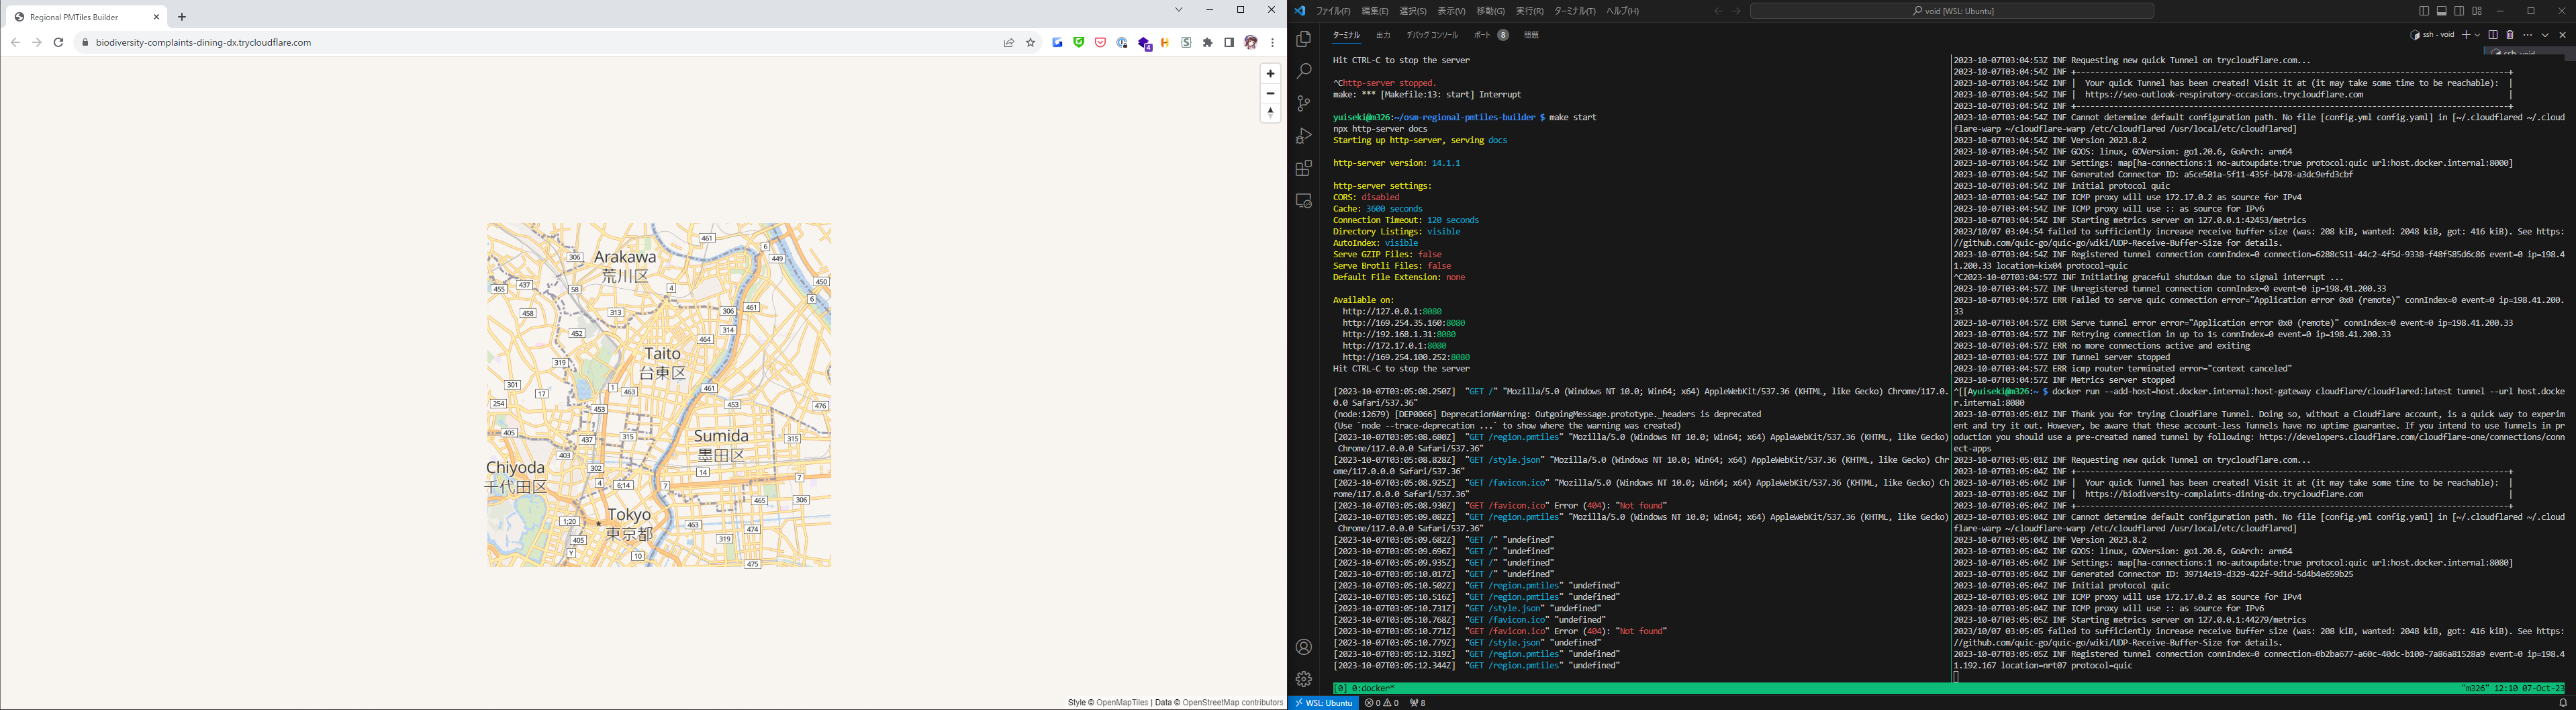2576x710 pixels.
Task: Go back in VS Code navigation
Action: [x=1718, y=11]
